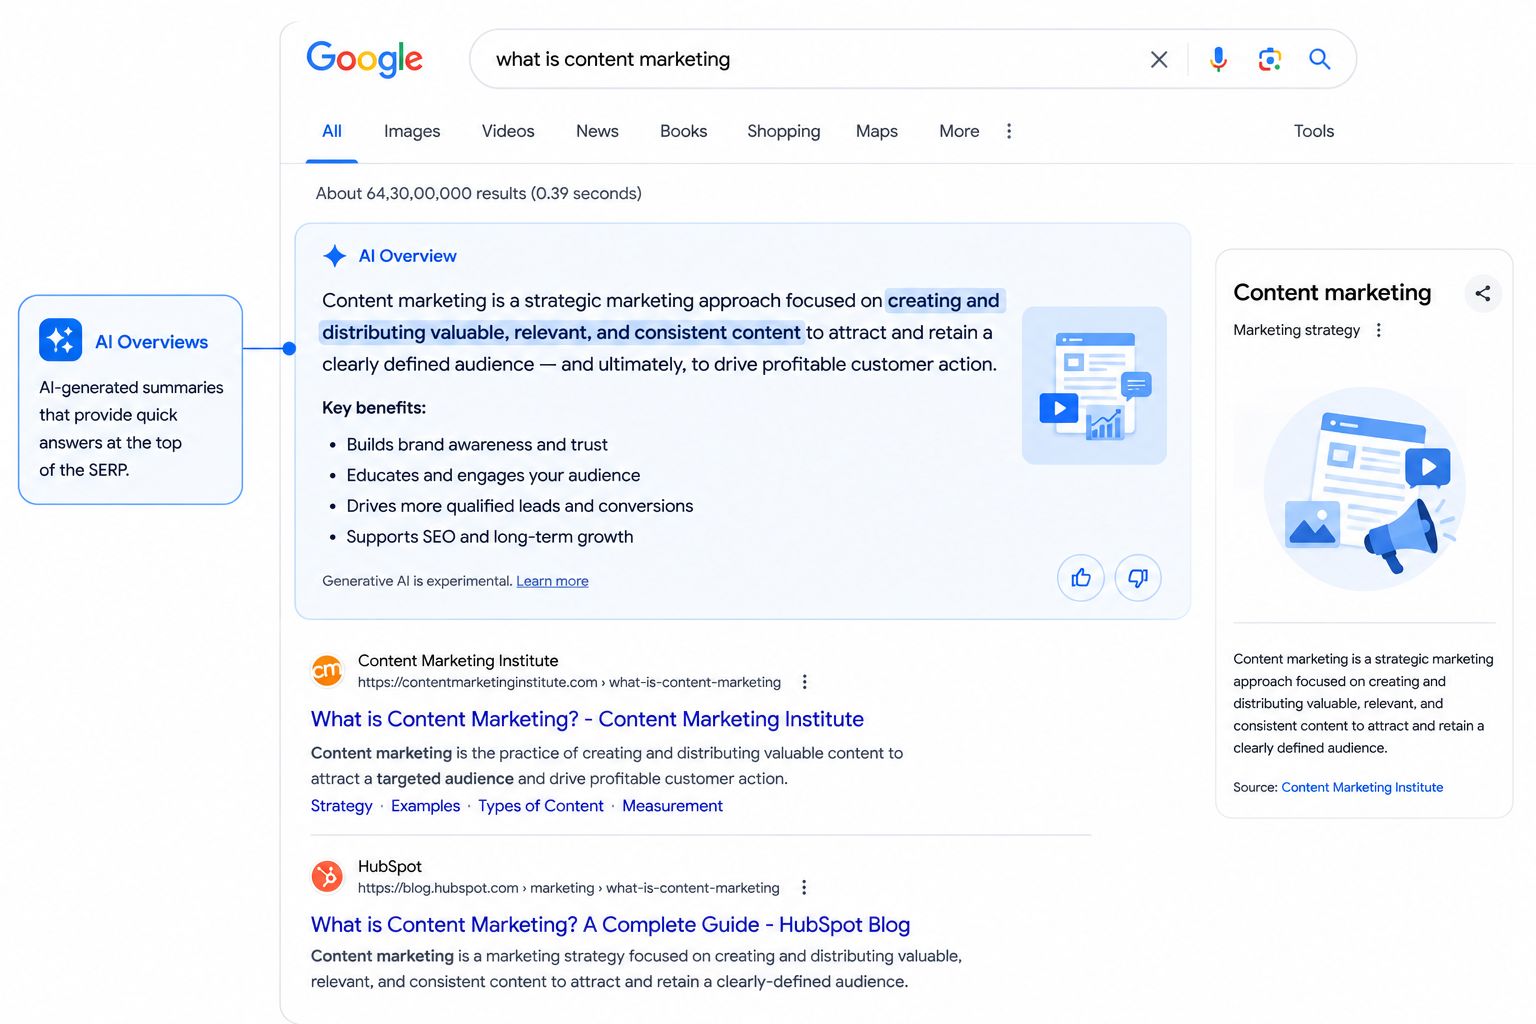Switch to the Videos tab

tap(508, 131)
